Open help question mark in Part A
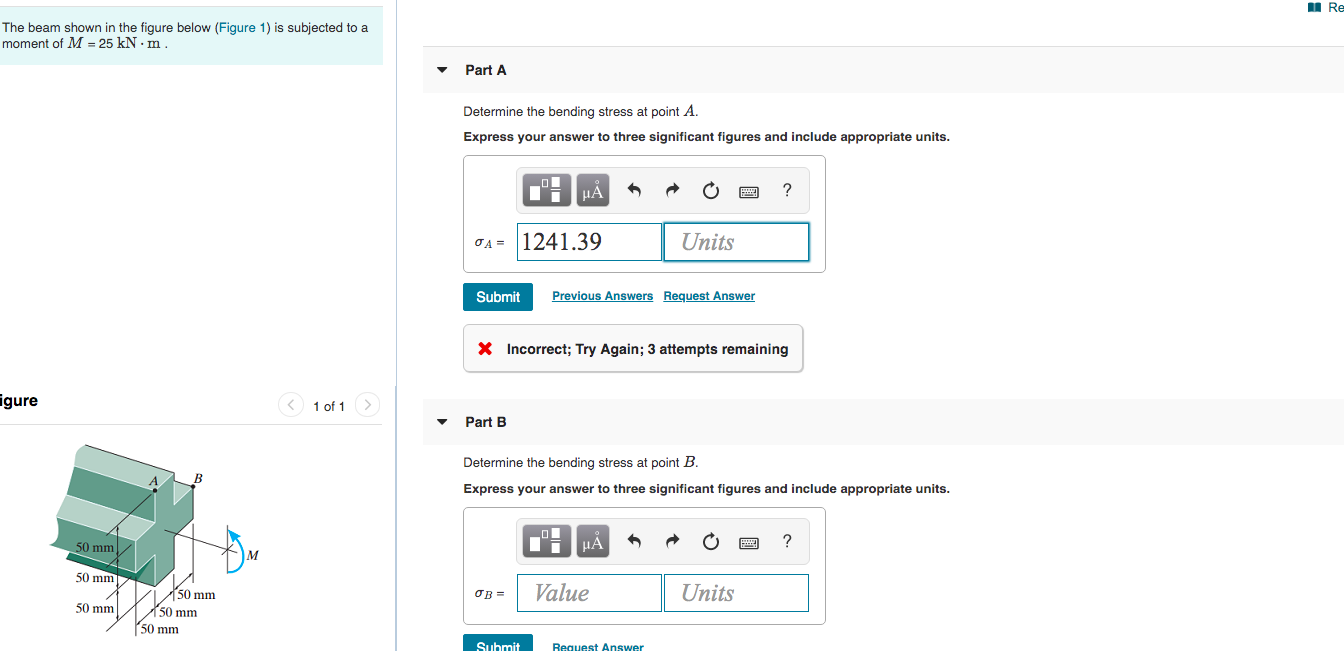 (x=787, y=190)
